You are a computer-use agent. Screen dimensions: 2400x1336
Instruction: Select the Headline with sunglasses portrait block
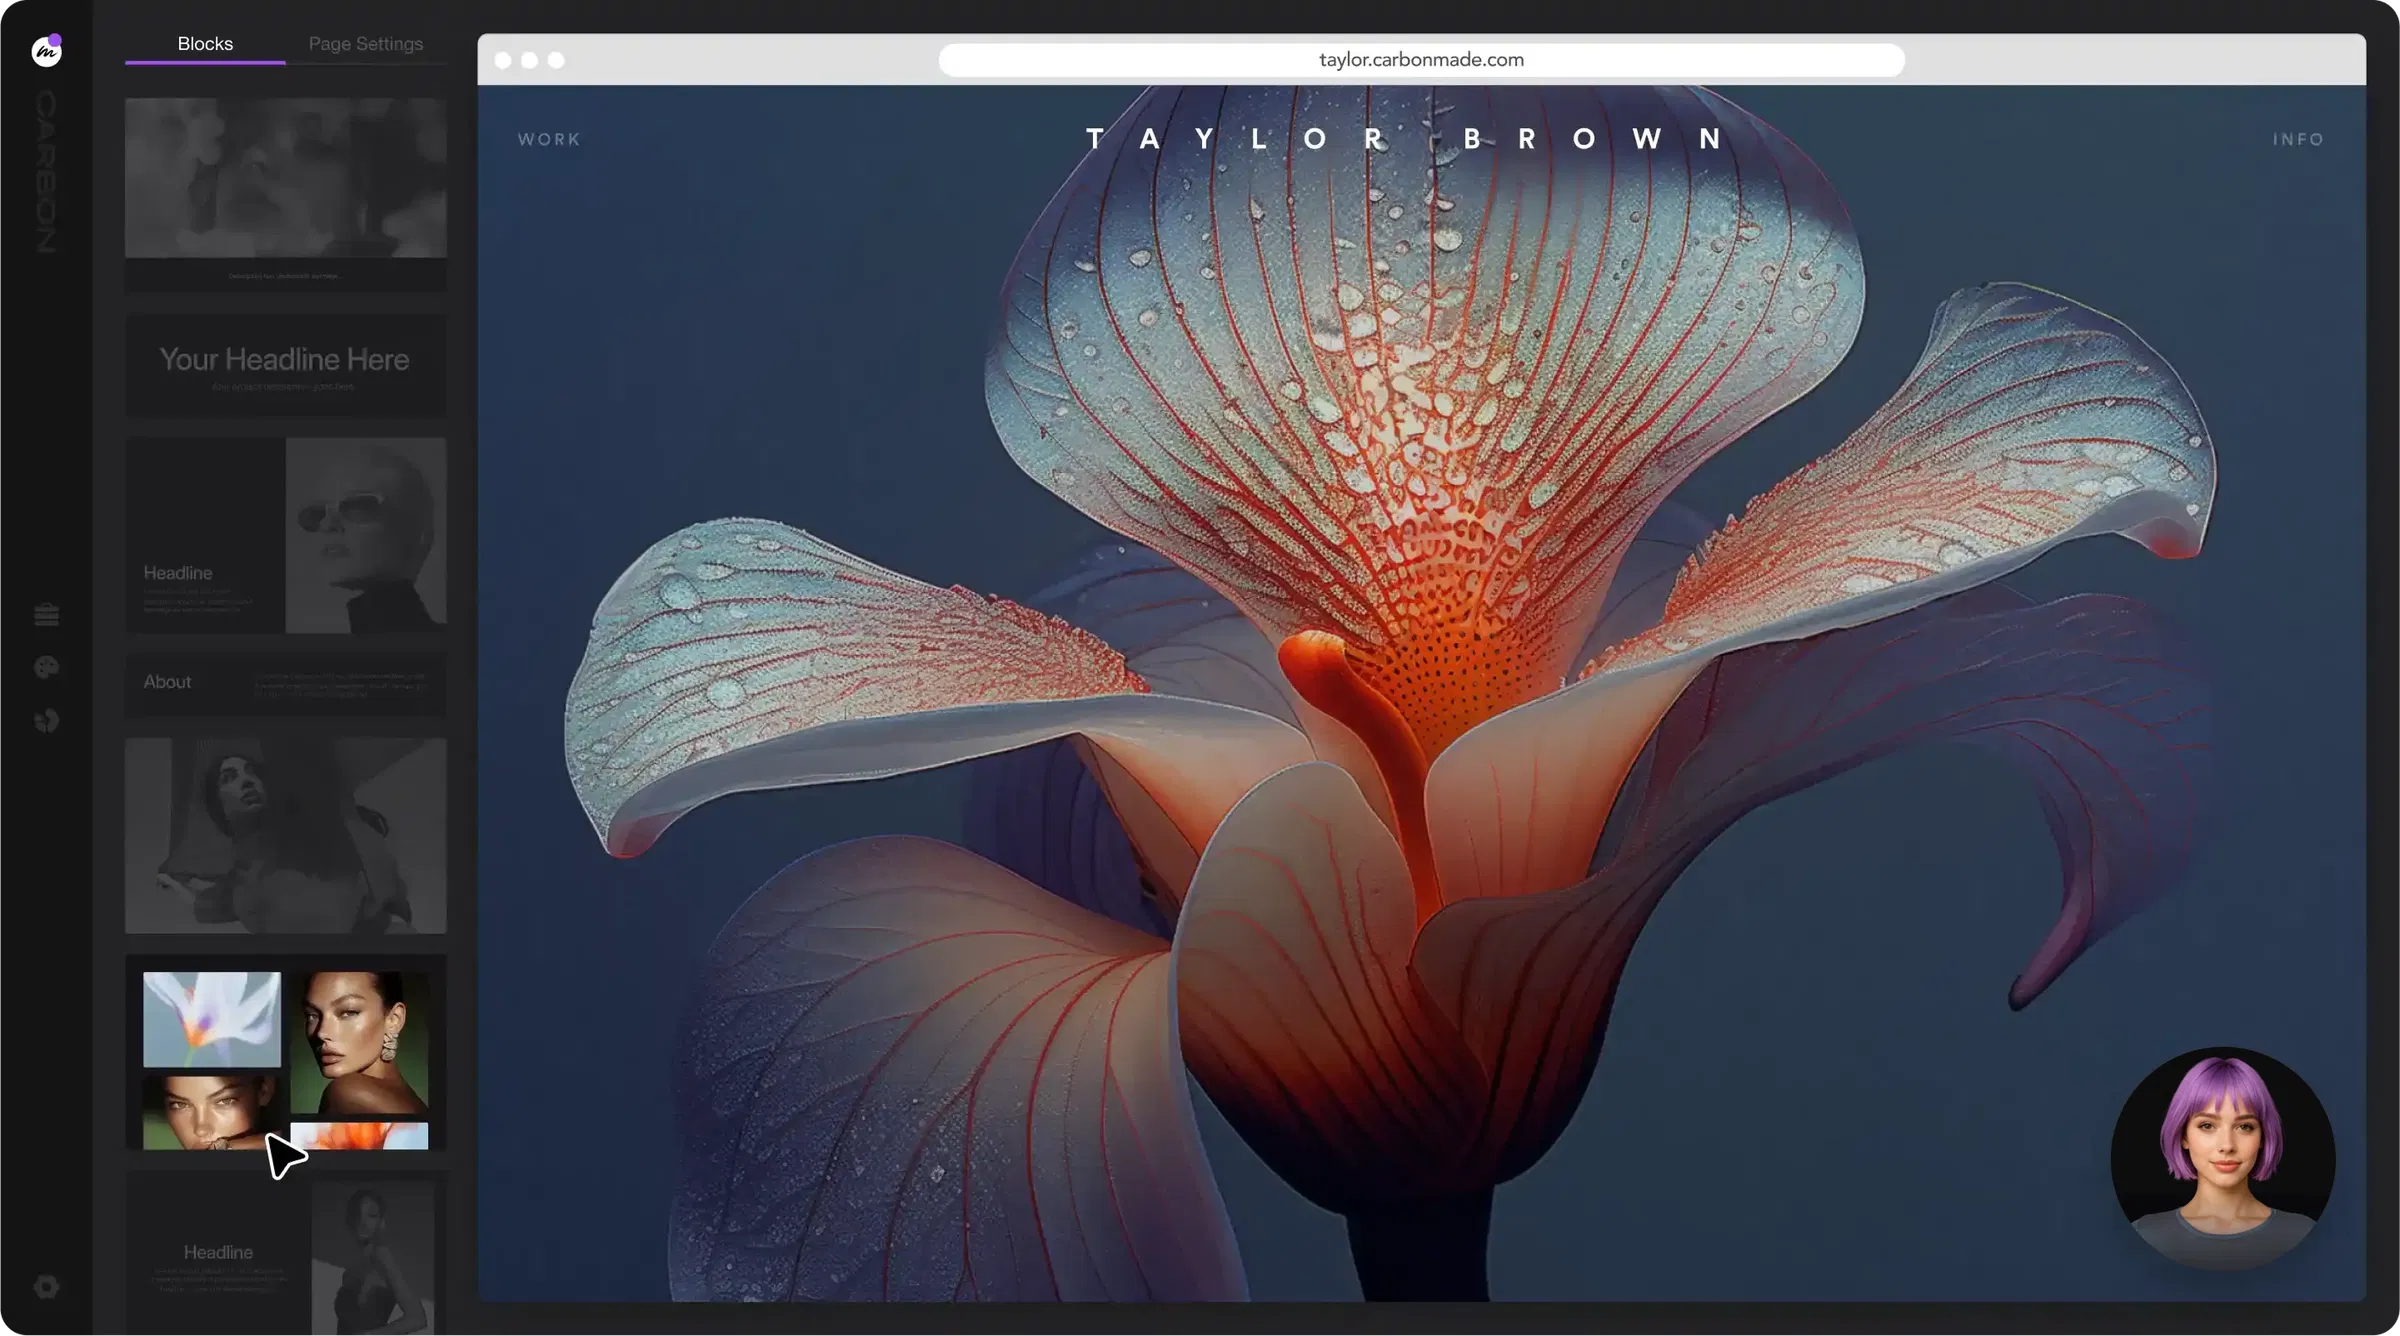pyautogui.click(x=285, y=534)
